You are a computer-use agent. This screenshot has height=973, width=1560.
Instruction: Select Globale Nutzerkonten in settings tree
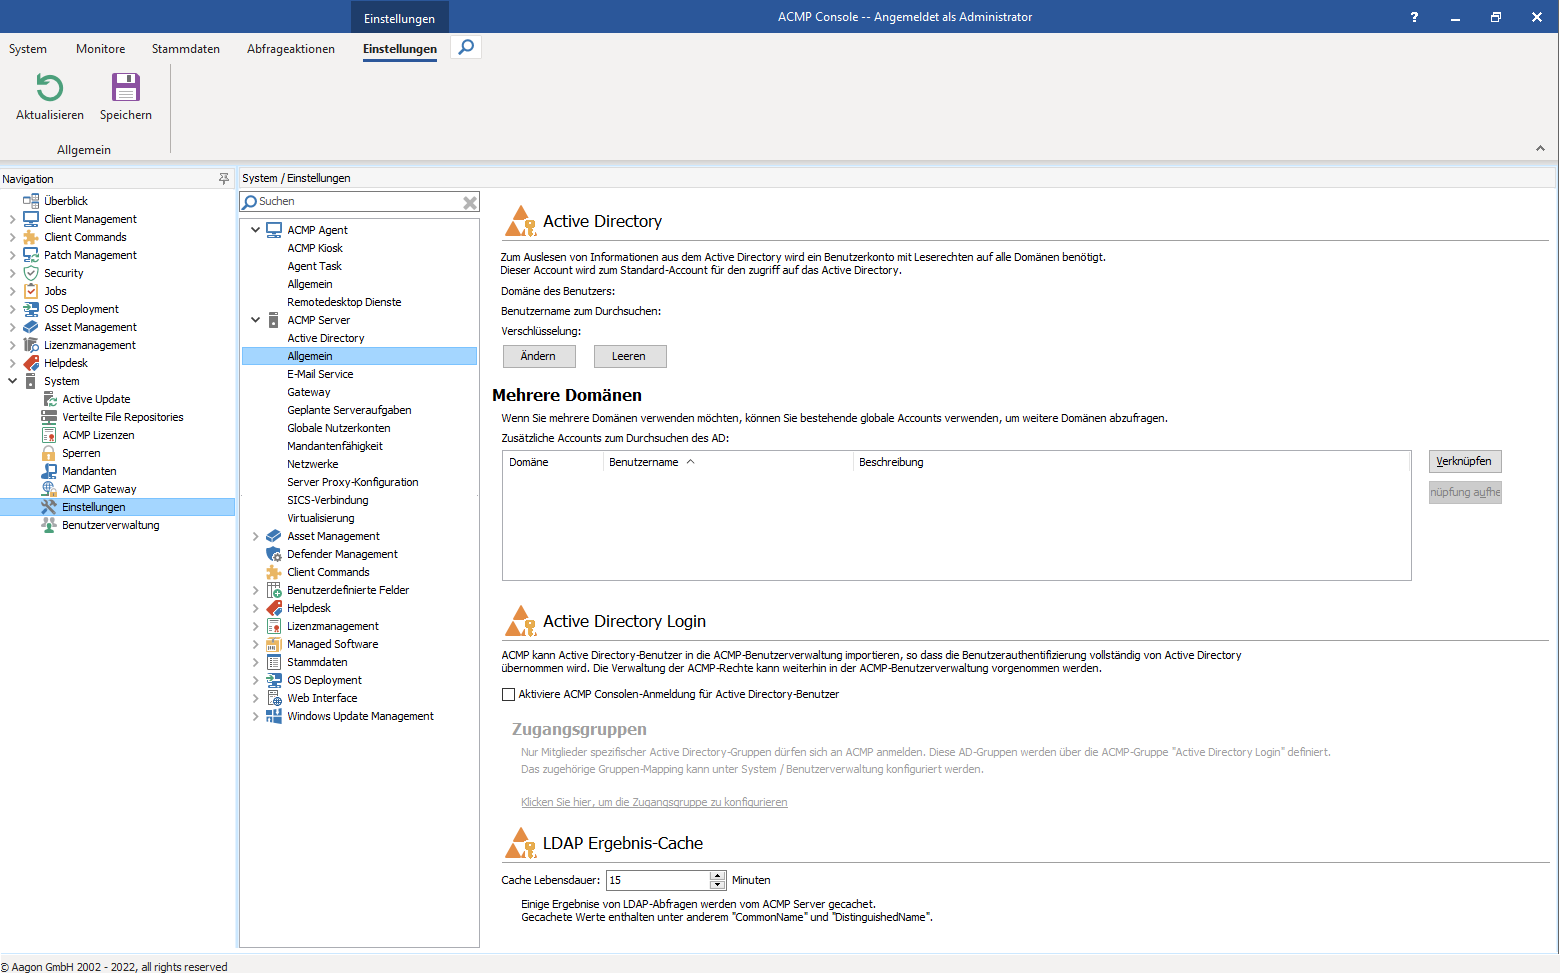[339, 428]
